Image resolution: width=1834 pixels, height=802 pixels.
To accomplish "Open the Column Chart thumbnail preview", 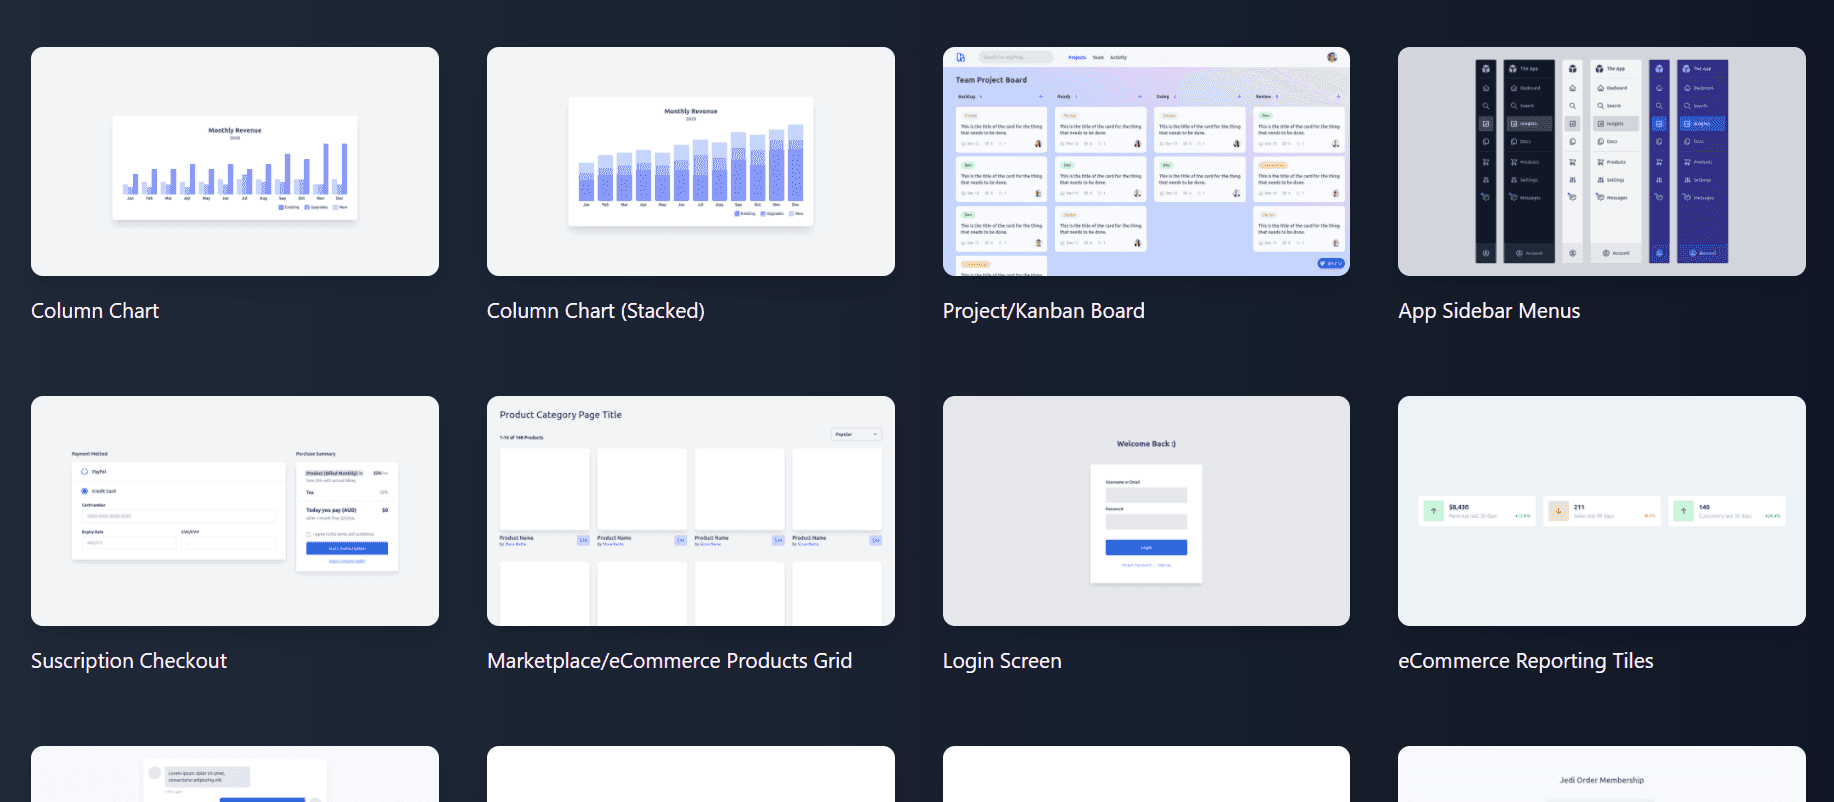I will (x=235, y=161).
